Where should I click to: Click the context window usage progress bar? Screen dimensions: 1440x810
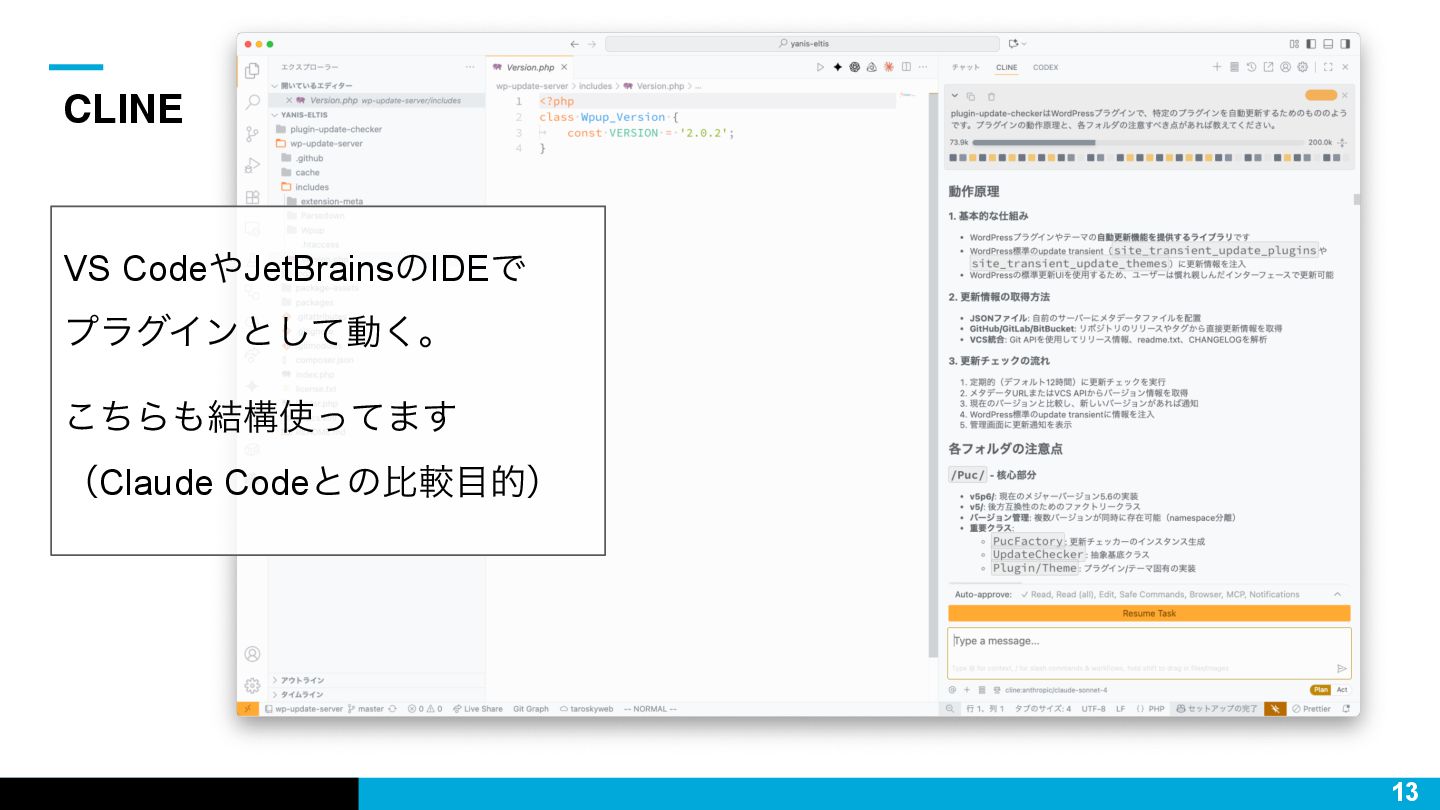[1138, 142]
